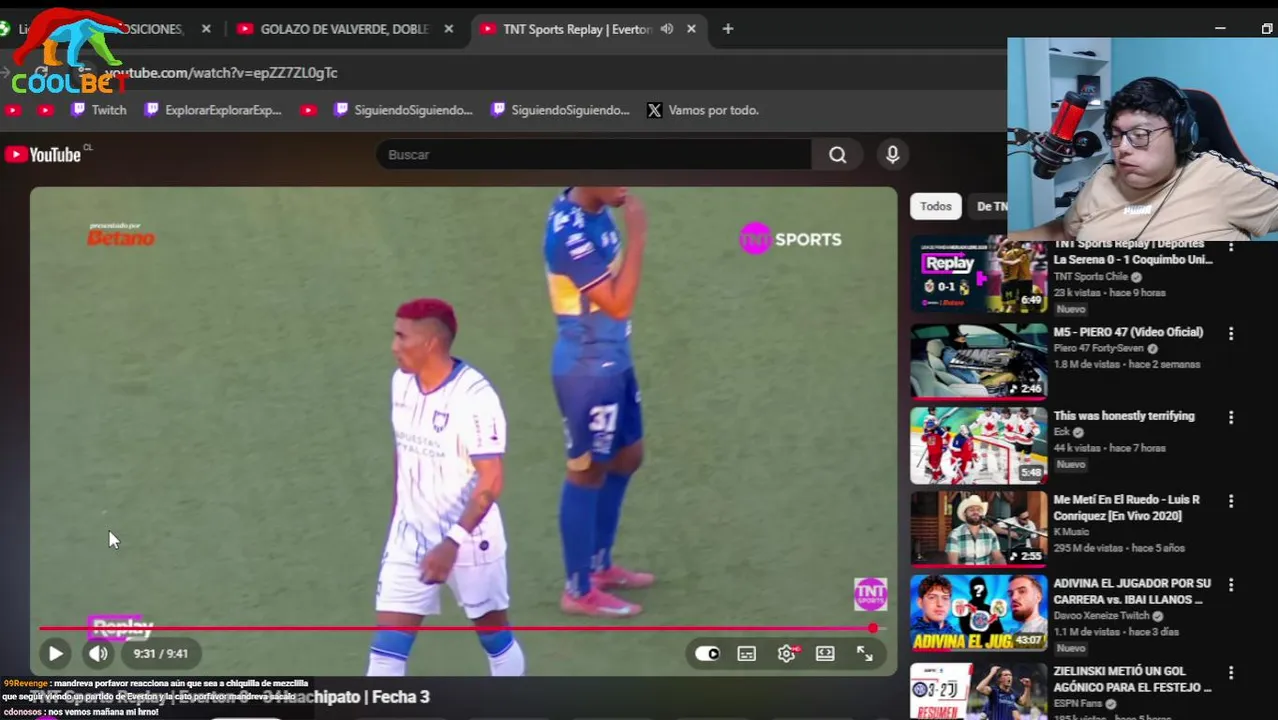The width and height of the screenshot is (1278, 720).
Task: Play the paused YouTube video
Action: coord(56,653)
